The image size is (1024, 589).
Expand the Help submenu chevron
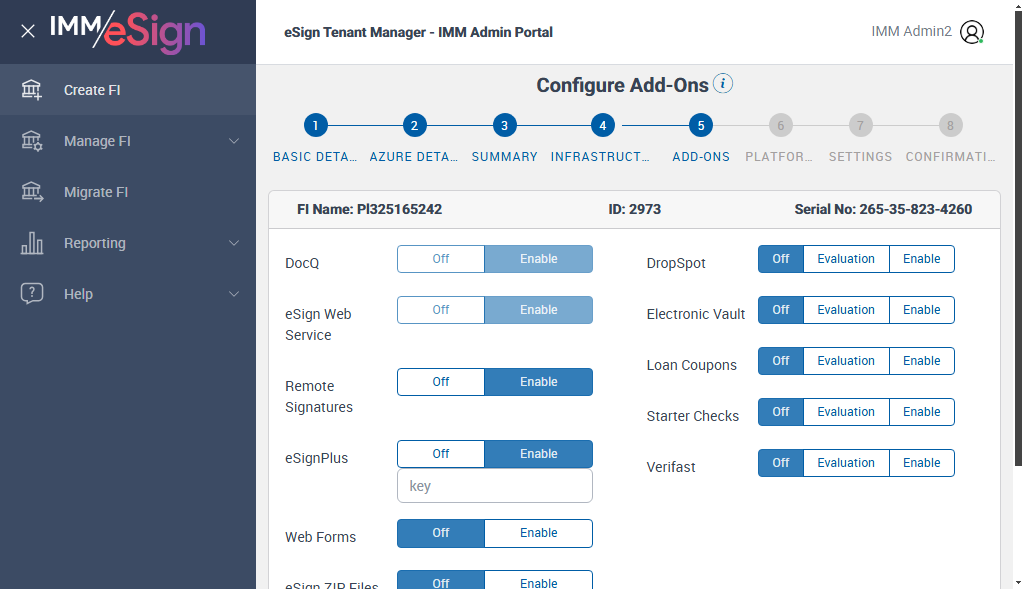click(234, 294)
